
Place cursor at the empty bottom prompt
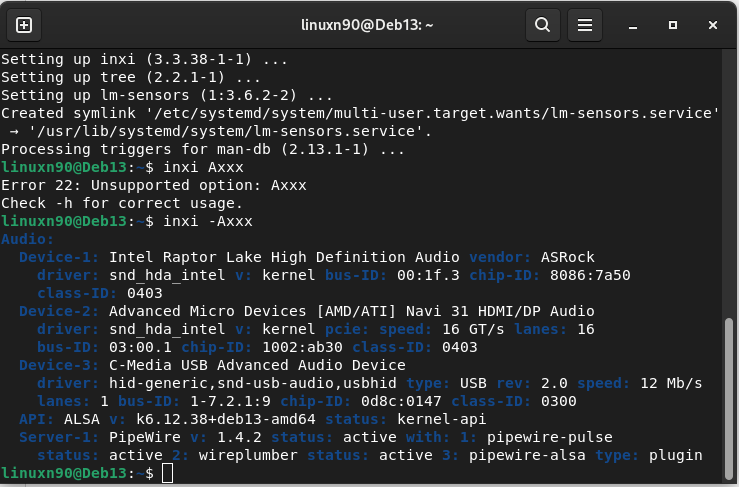167,472
